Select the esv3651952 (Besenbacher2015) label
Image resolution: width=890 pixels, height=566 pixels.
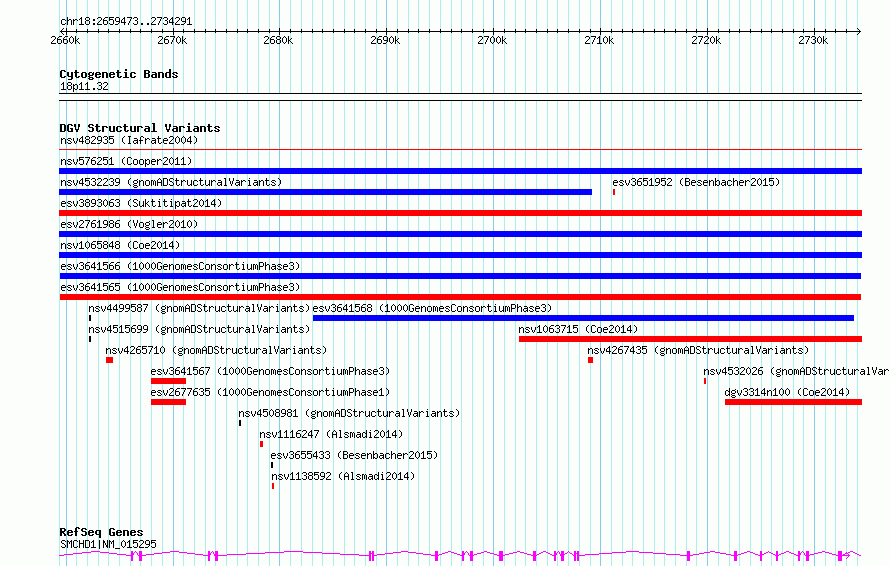(696, 182)
